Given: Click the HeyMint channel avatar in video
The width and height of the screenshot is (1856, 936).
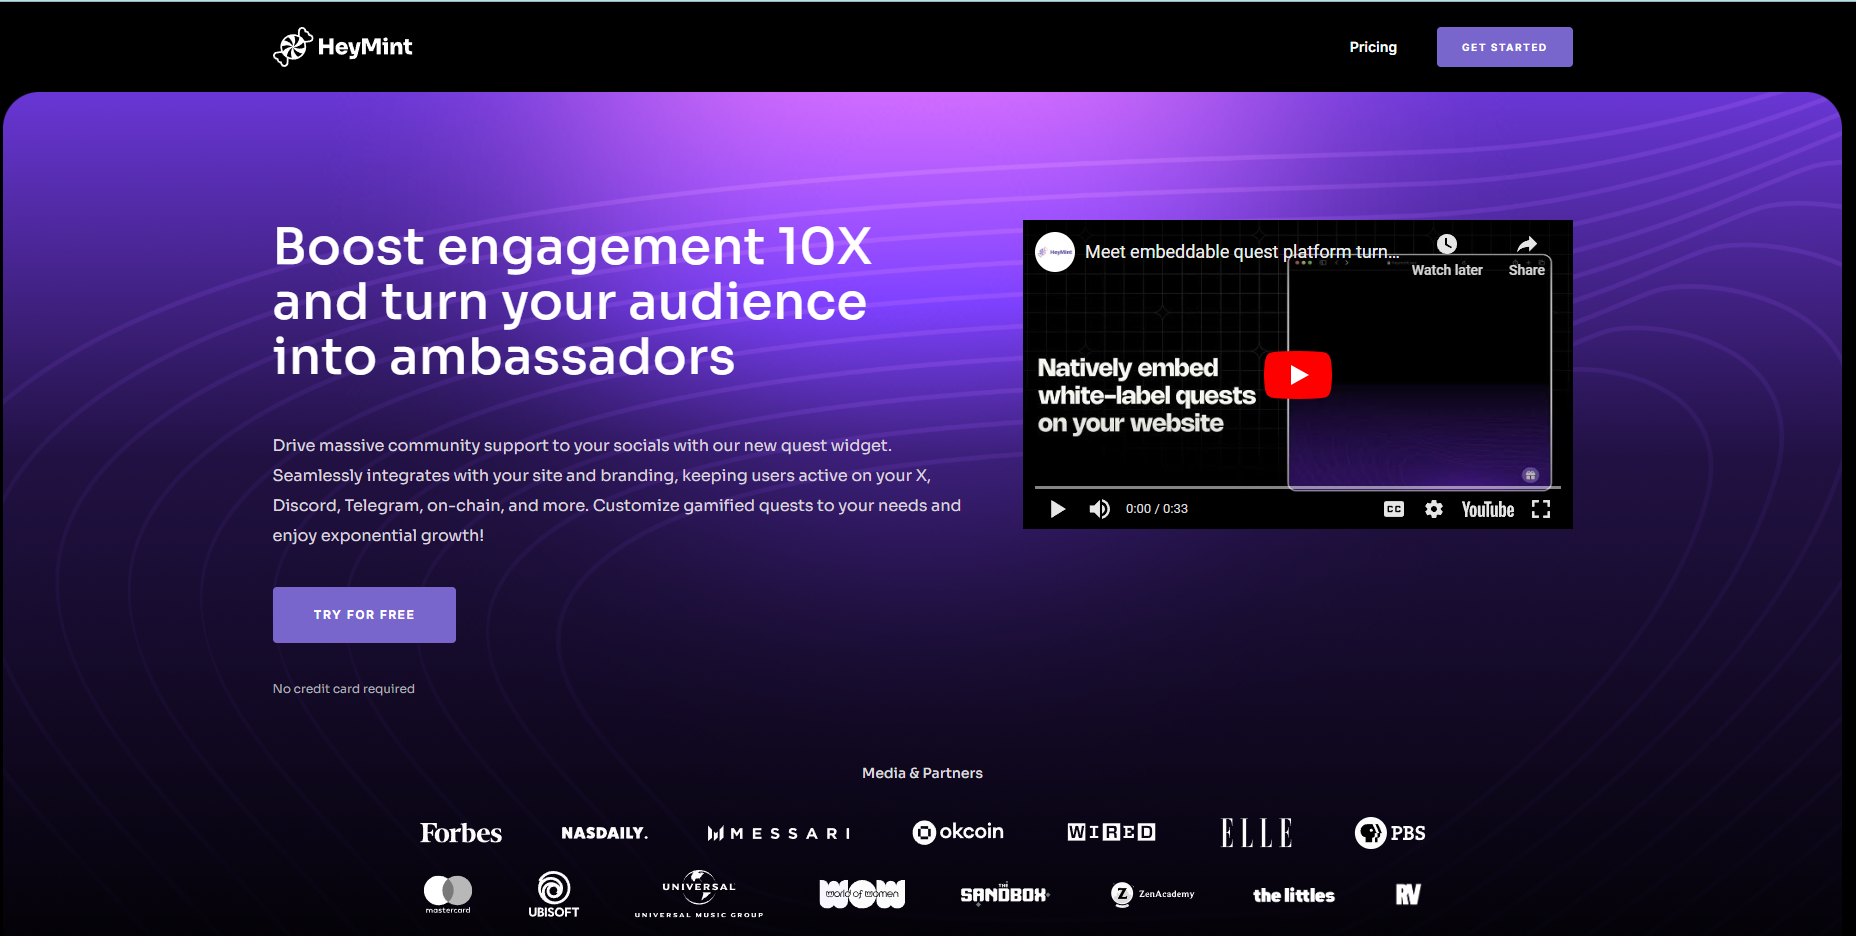Looking at the screenshot, I should pyautogui.click(x=1055, y=252).
